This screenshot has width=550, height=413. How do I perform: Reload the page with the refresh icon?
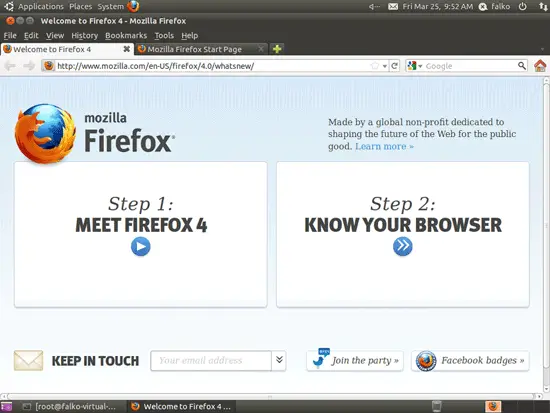[395, 66]
